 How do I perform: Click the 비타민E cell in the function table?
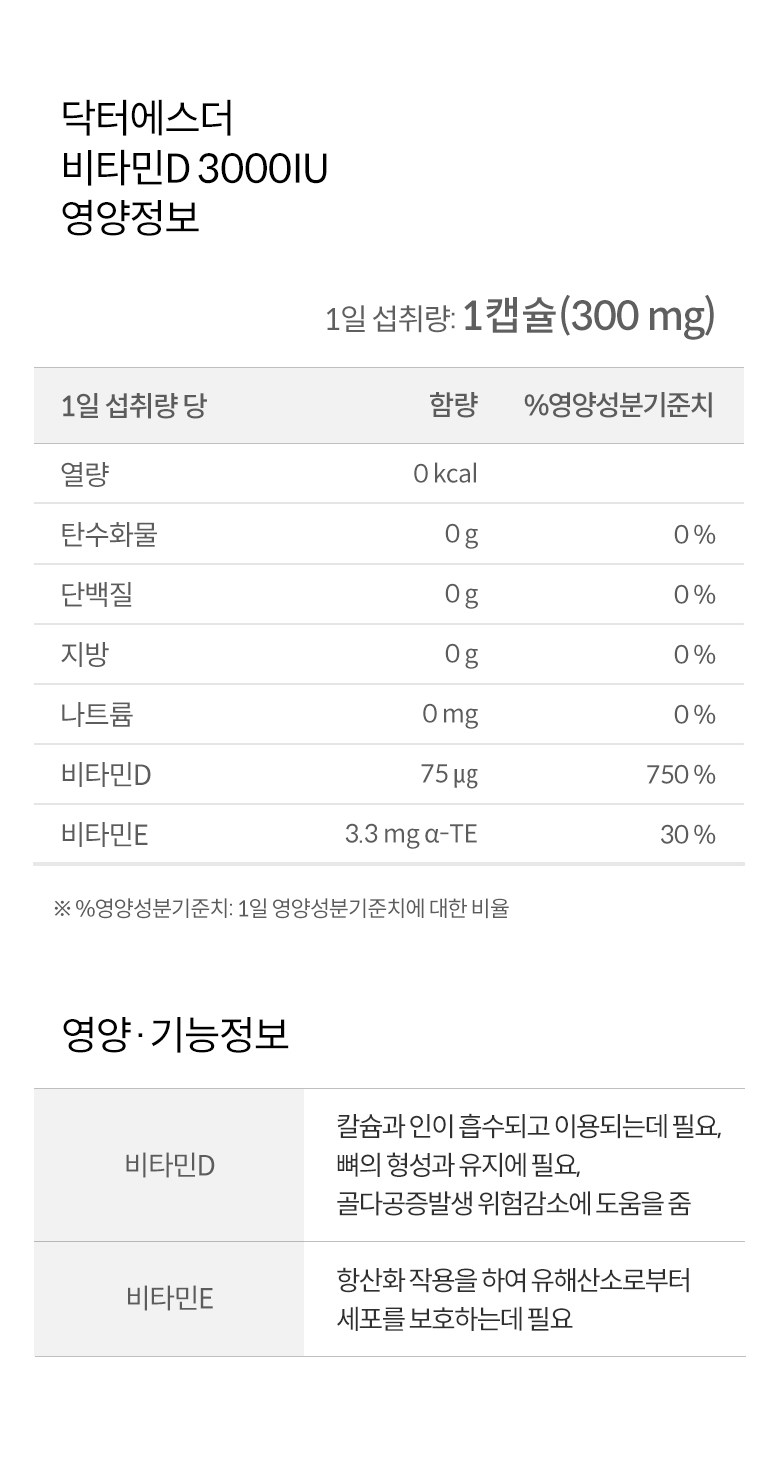point(169,1298)
